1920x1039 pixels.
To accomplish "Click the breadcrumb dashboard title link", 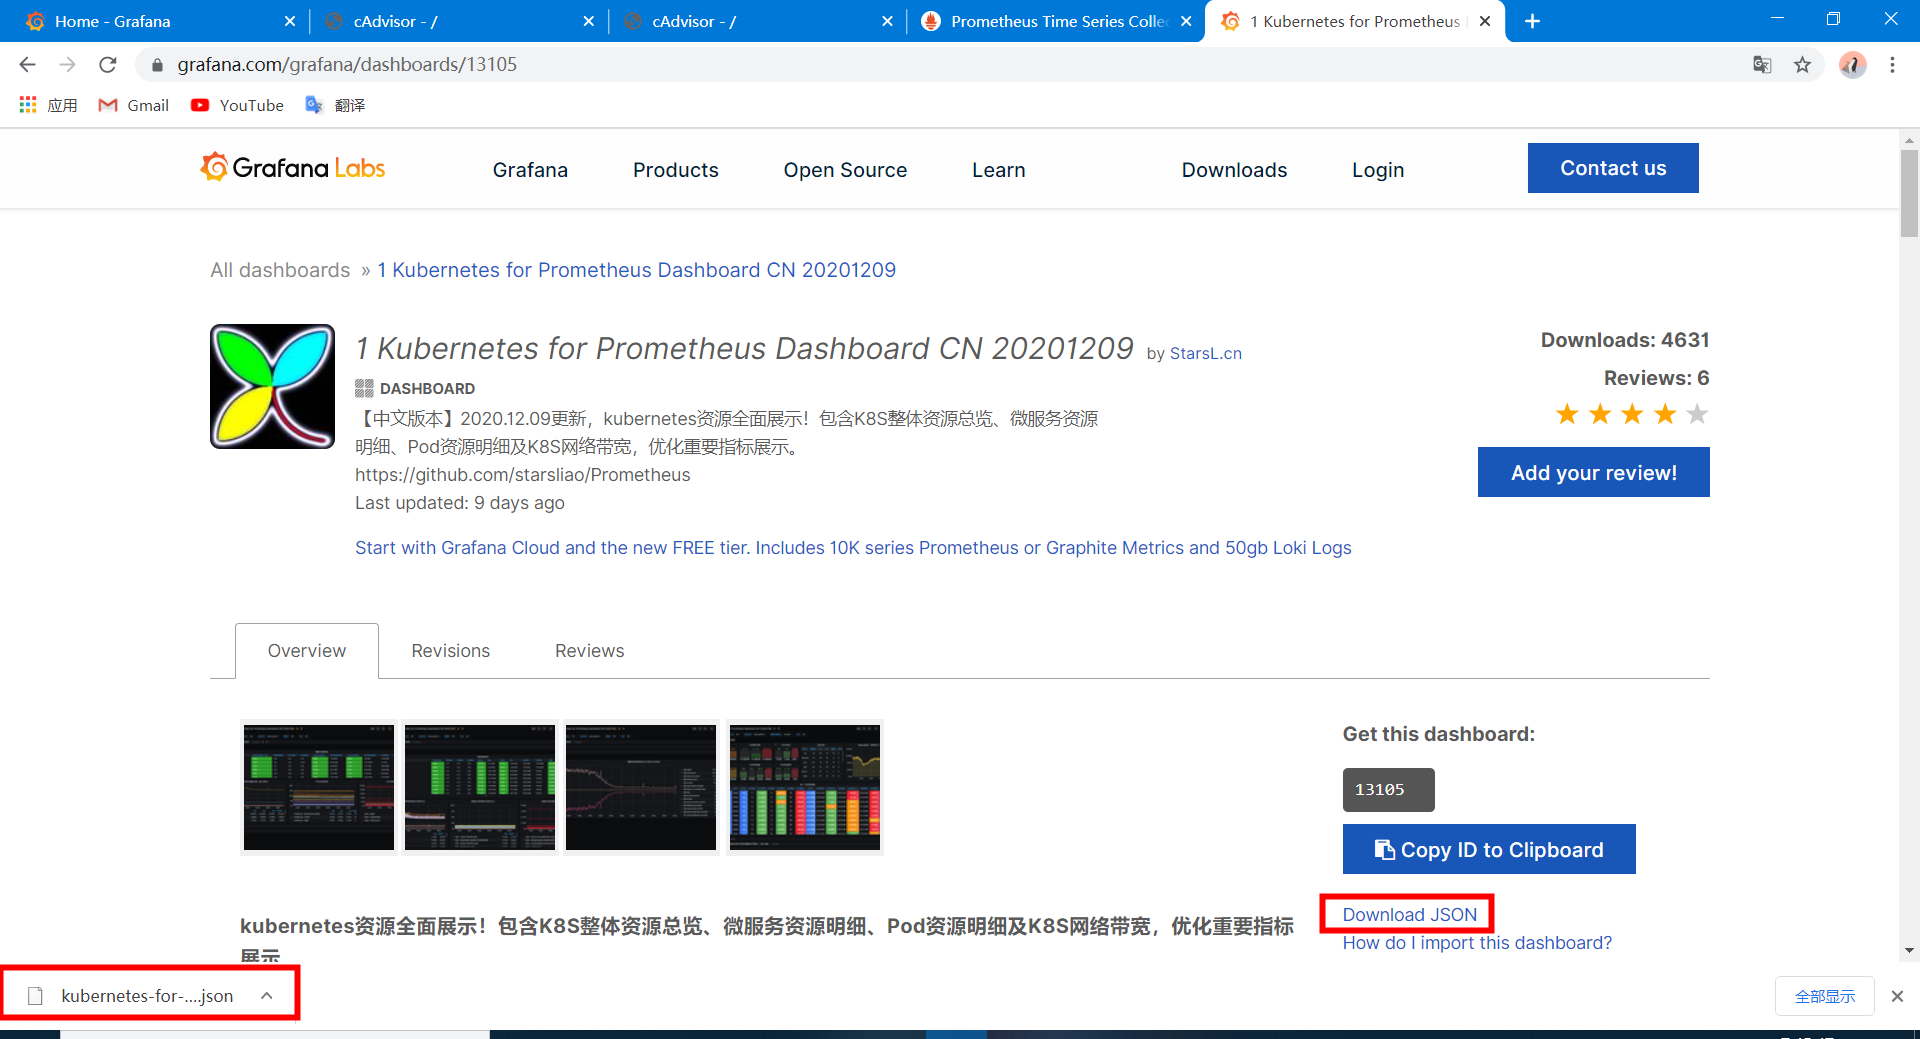I will pos(636,270).
